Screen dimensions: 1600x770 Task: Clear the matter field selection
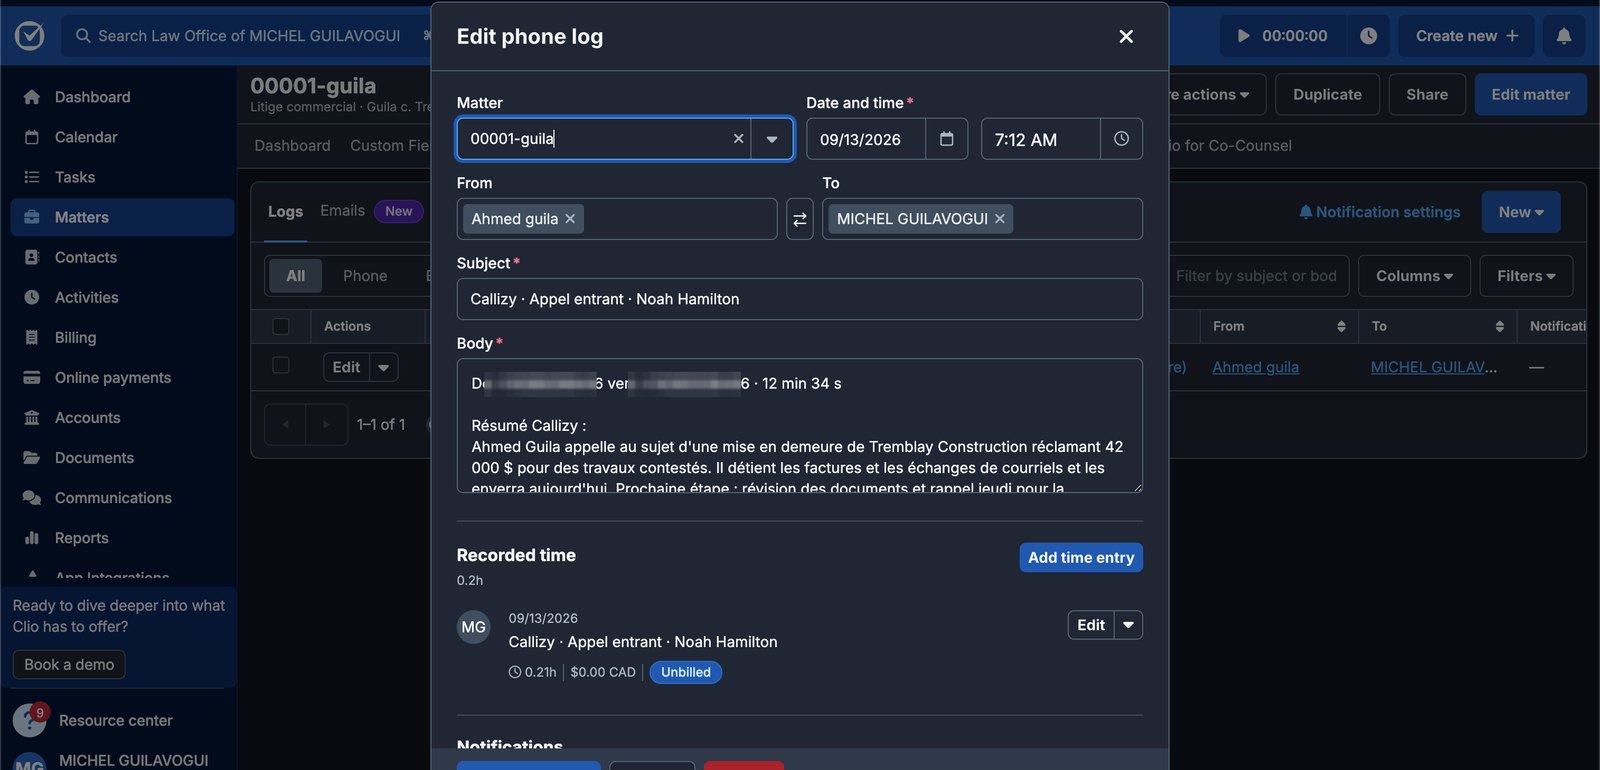[738, 139]
